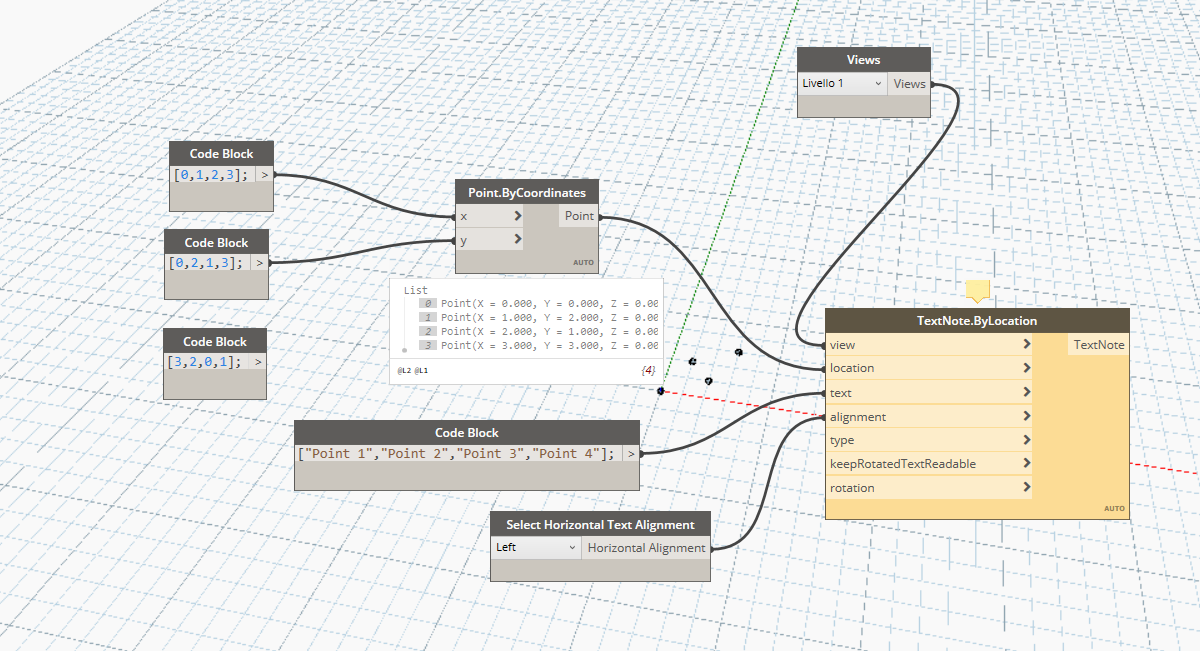
Task: Select the TextNote.ByLocation node title
Action: [977, 321]
